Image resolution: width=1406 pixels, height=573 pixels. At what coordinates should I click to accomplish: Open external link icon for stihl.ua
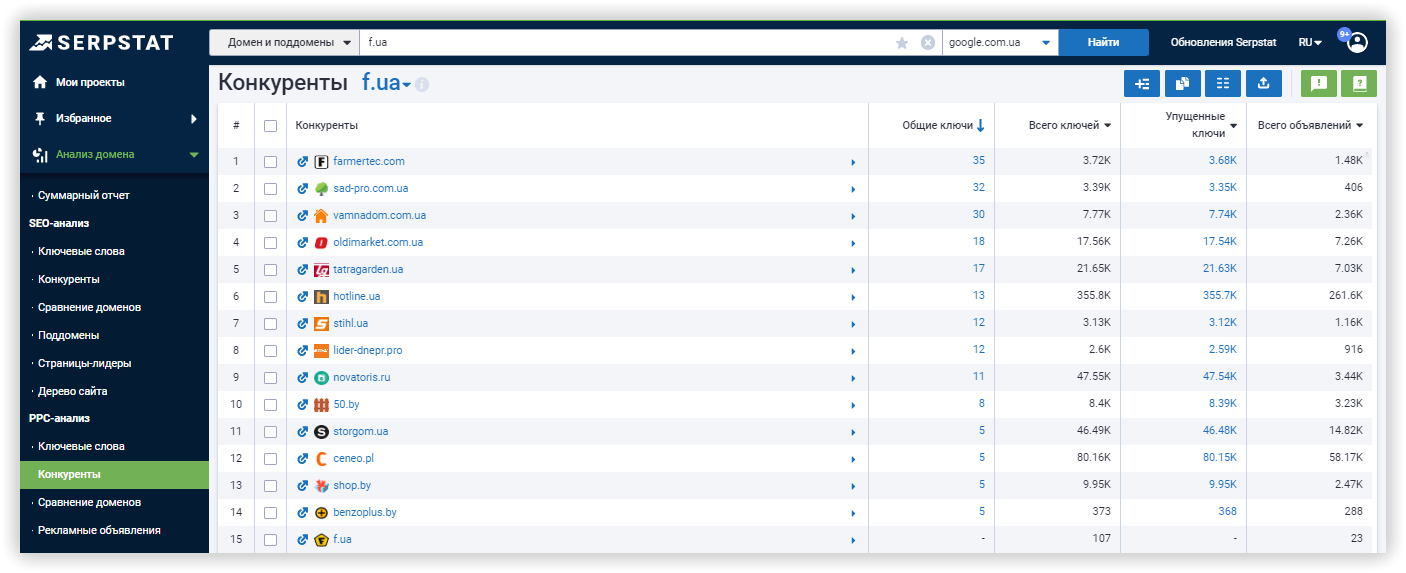[303, 324]
